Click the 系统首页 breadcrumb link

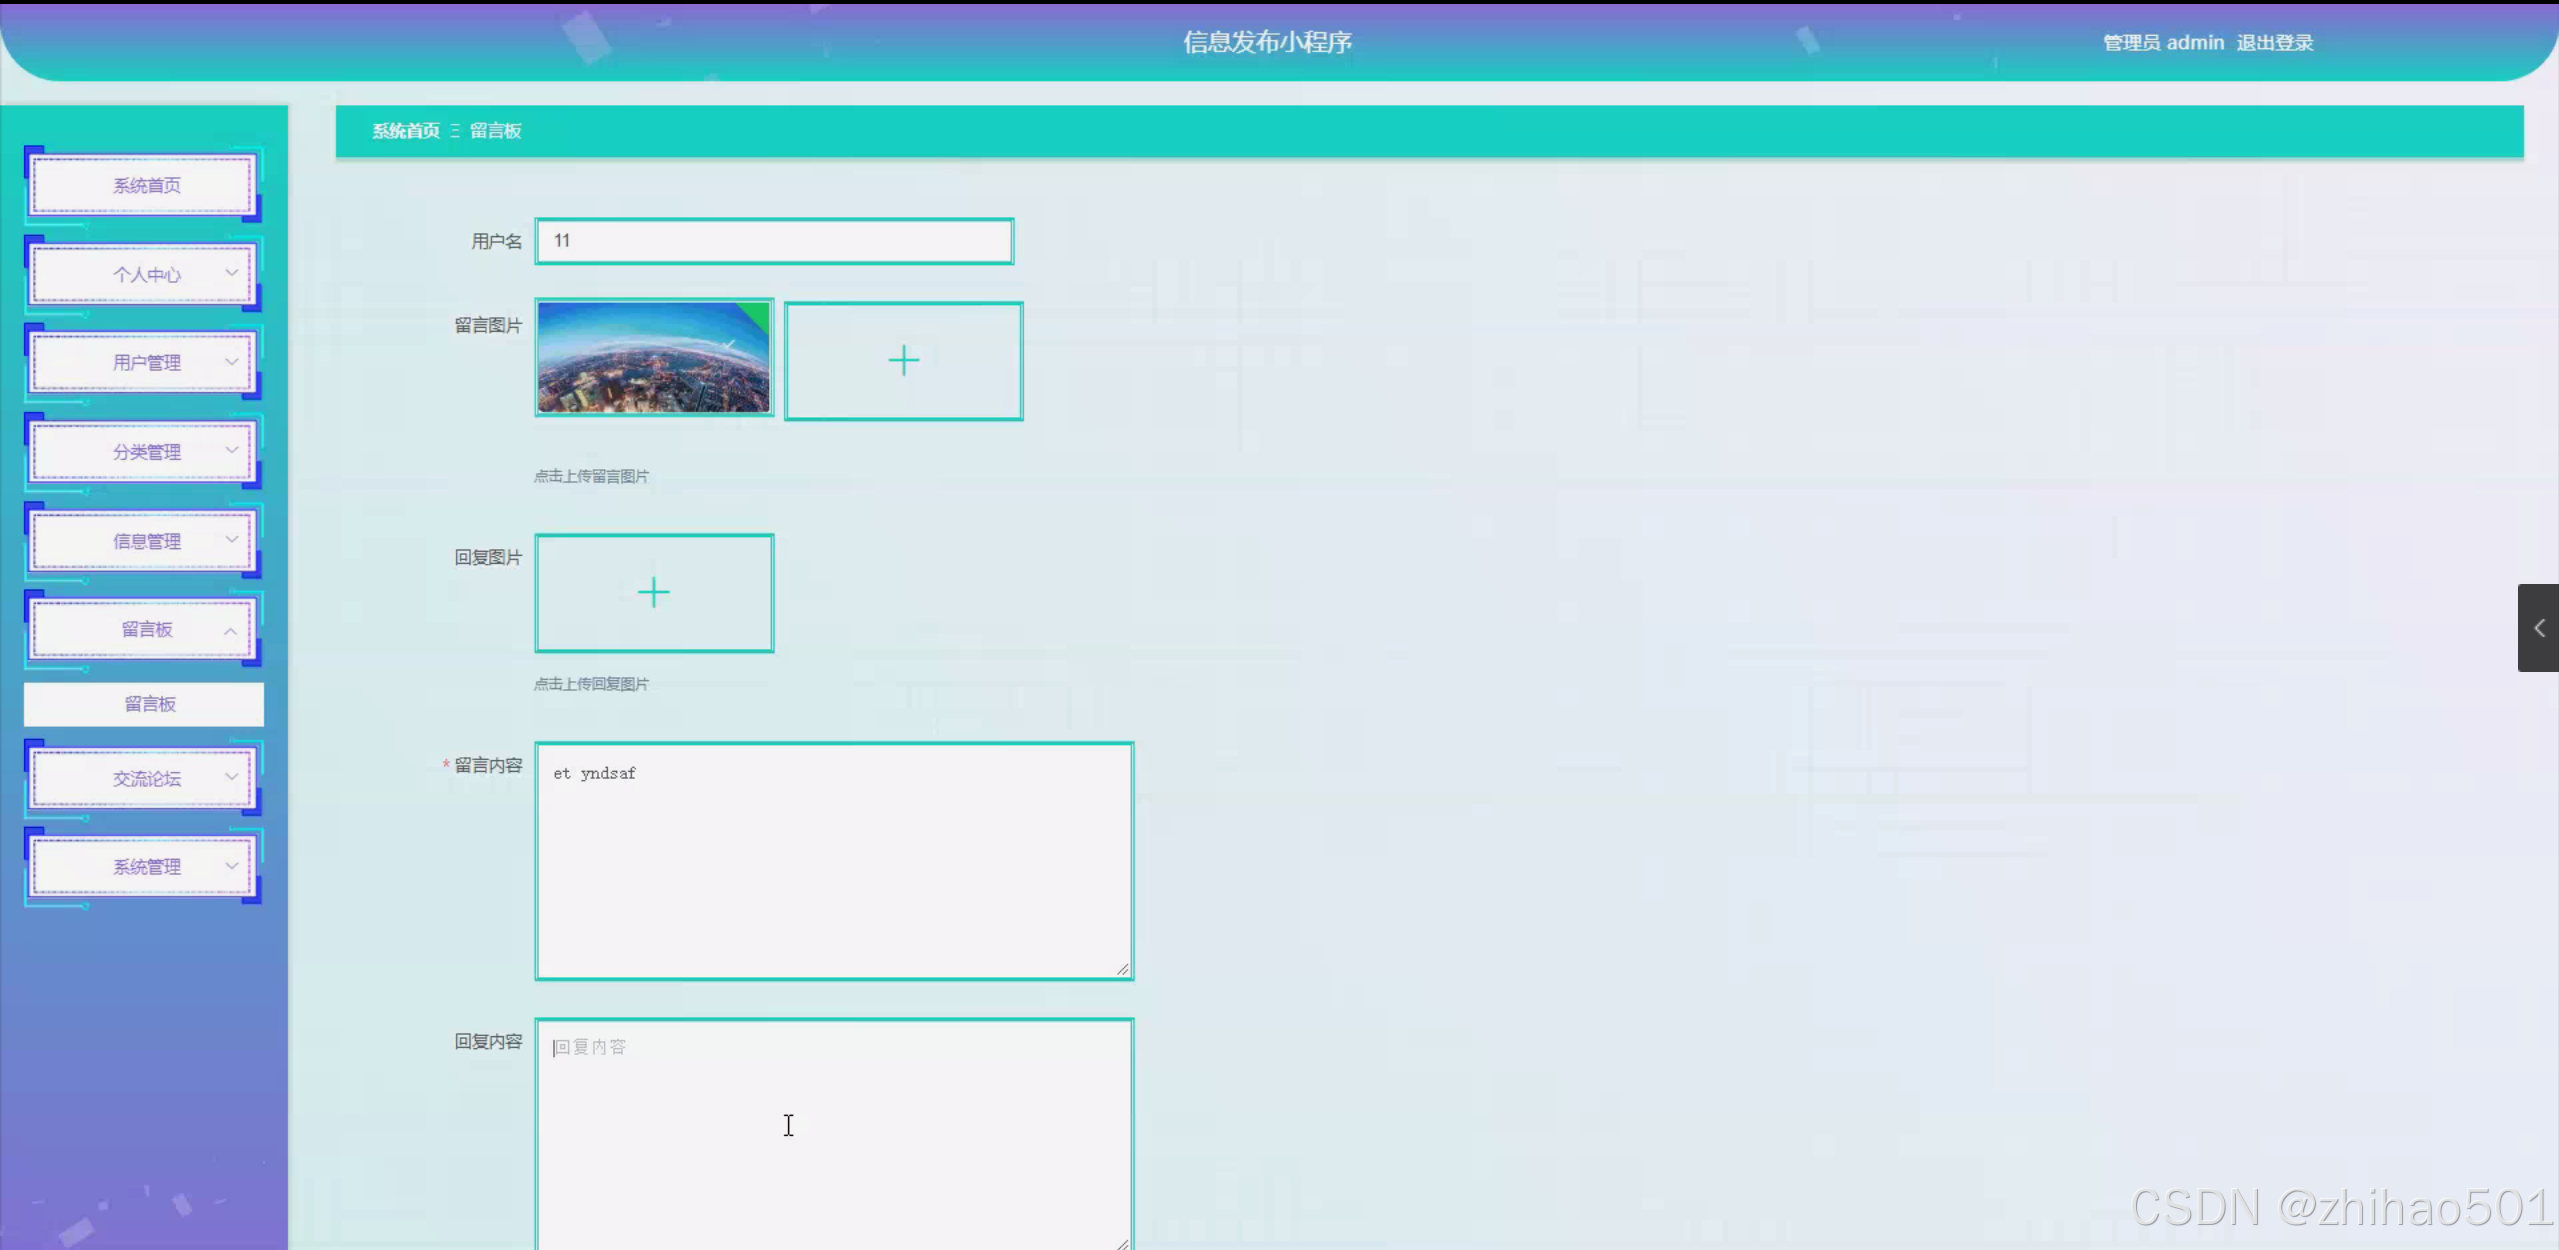pyautogui.click(x=405, y=131)
